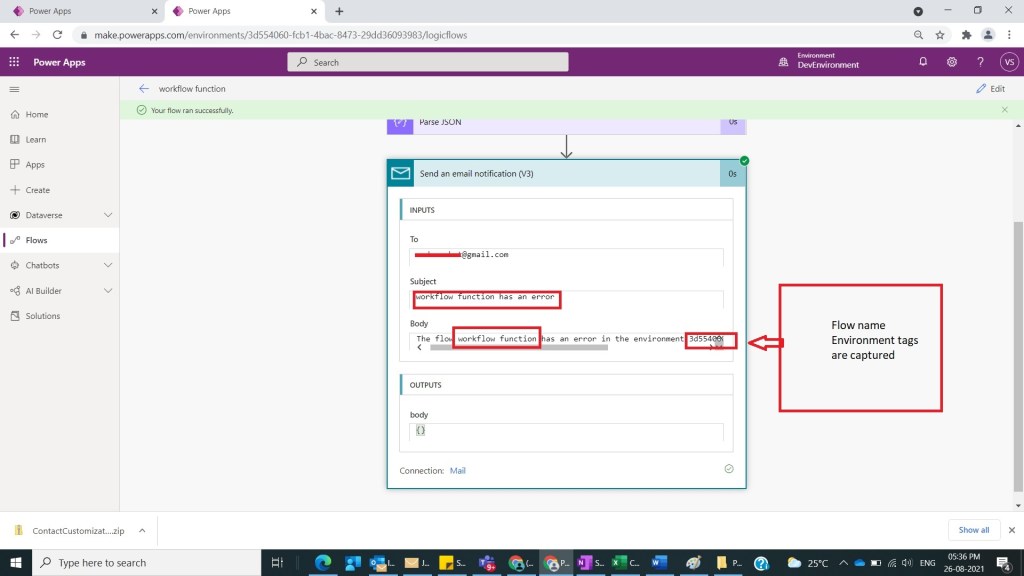Click the Edit pencil button
1024x576 pixels.
click(990, 89)
